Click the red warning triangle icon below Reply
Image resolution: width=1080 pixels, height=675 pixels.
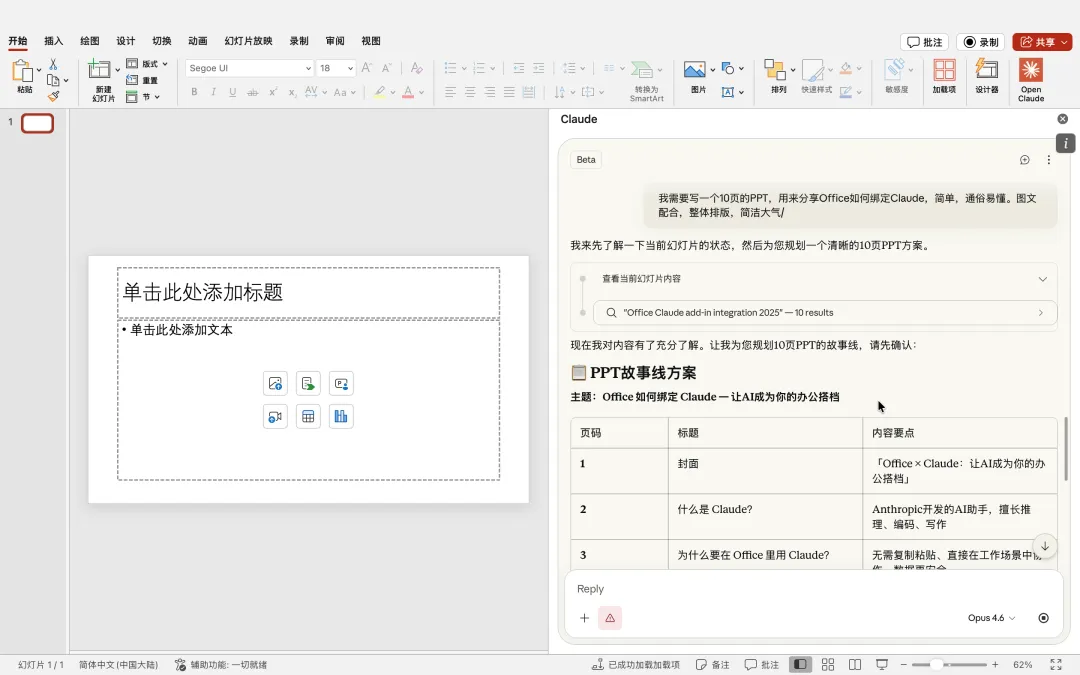[x=610, y=618]
